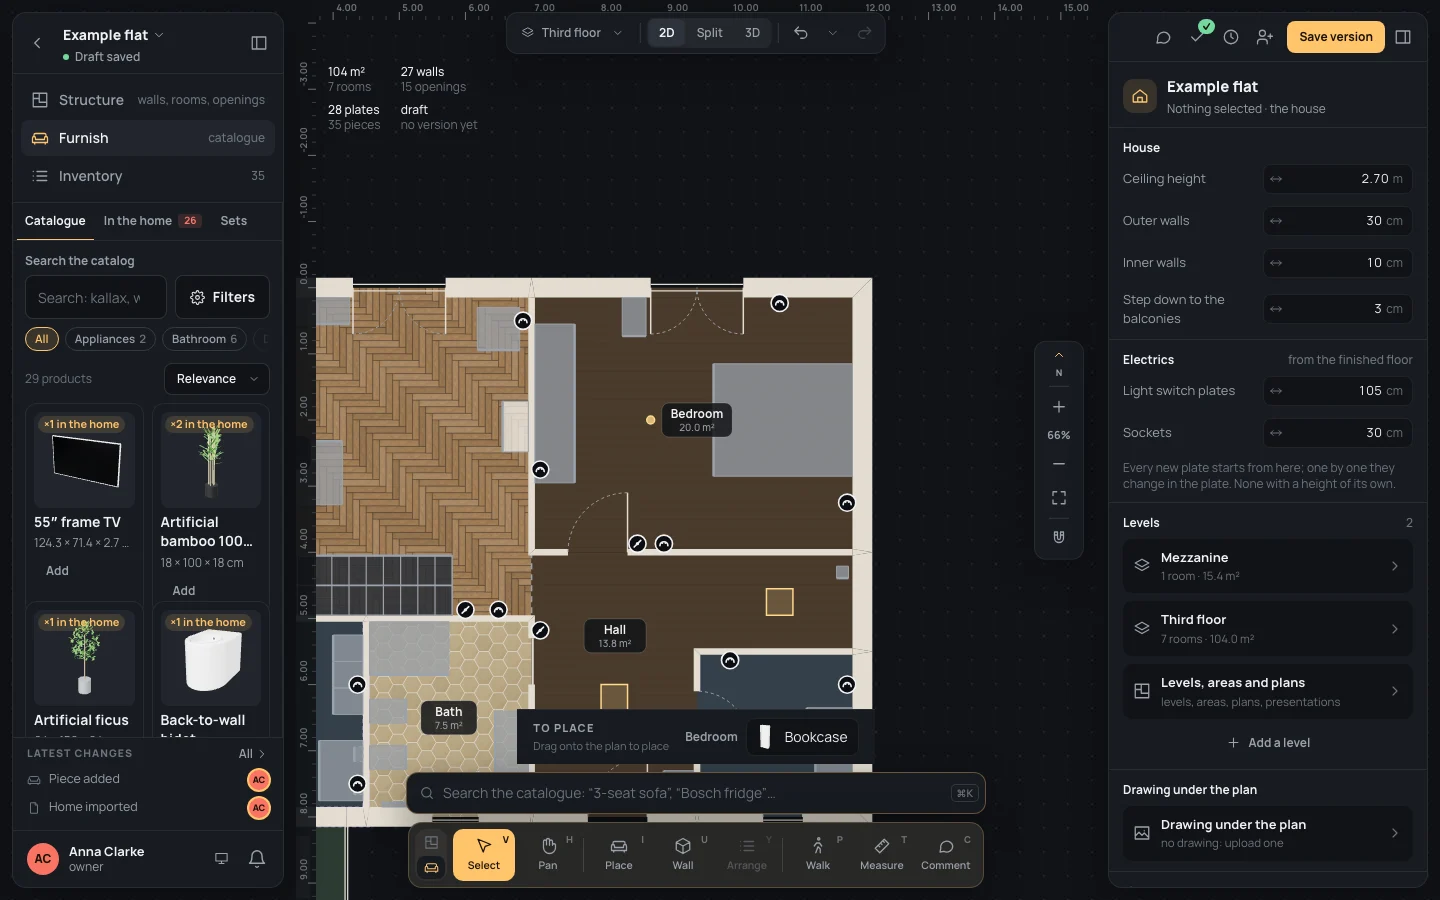Viewport: 1440px width, 900px height.
Task: Click the Save version button
Action: [1335, 37]
